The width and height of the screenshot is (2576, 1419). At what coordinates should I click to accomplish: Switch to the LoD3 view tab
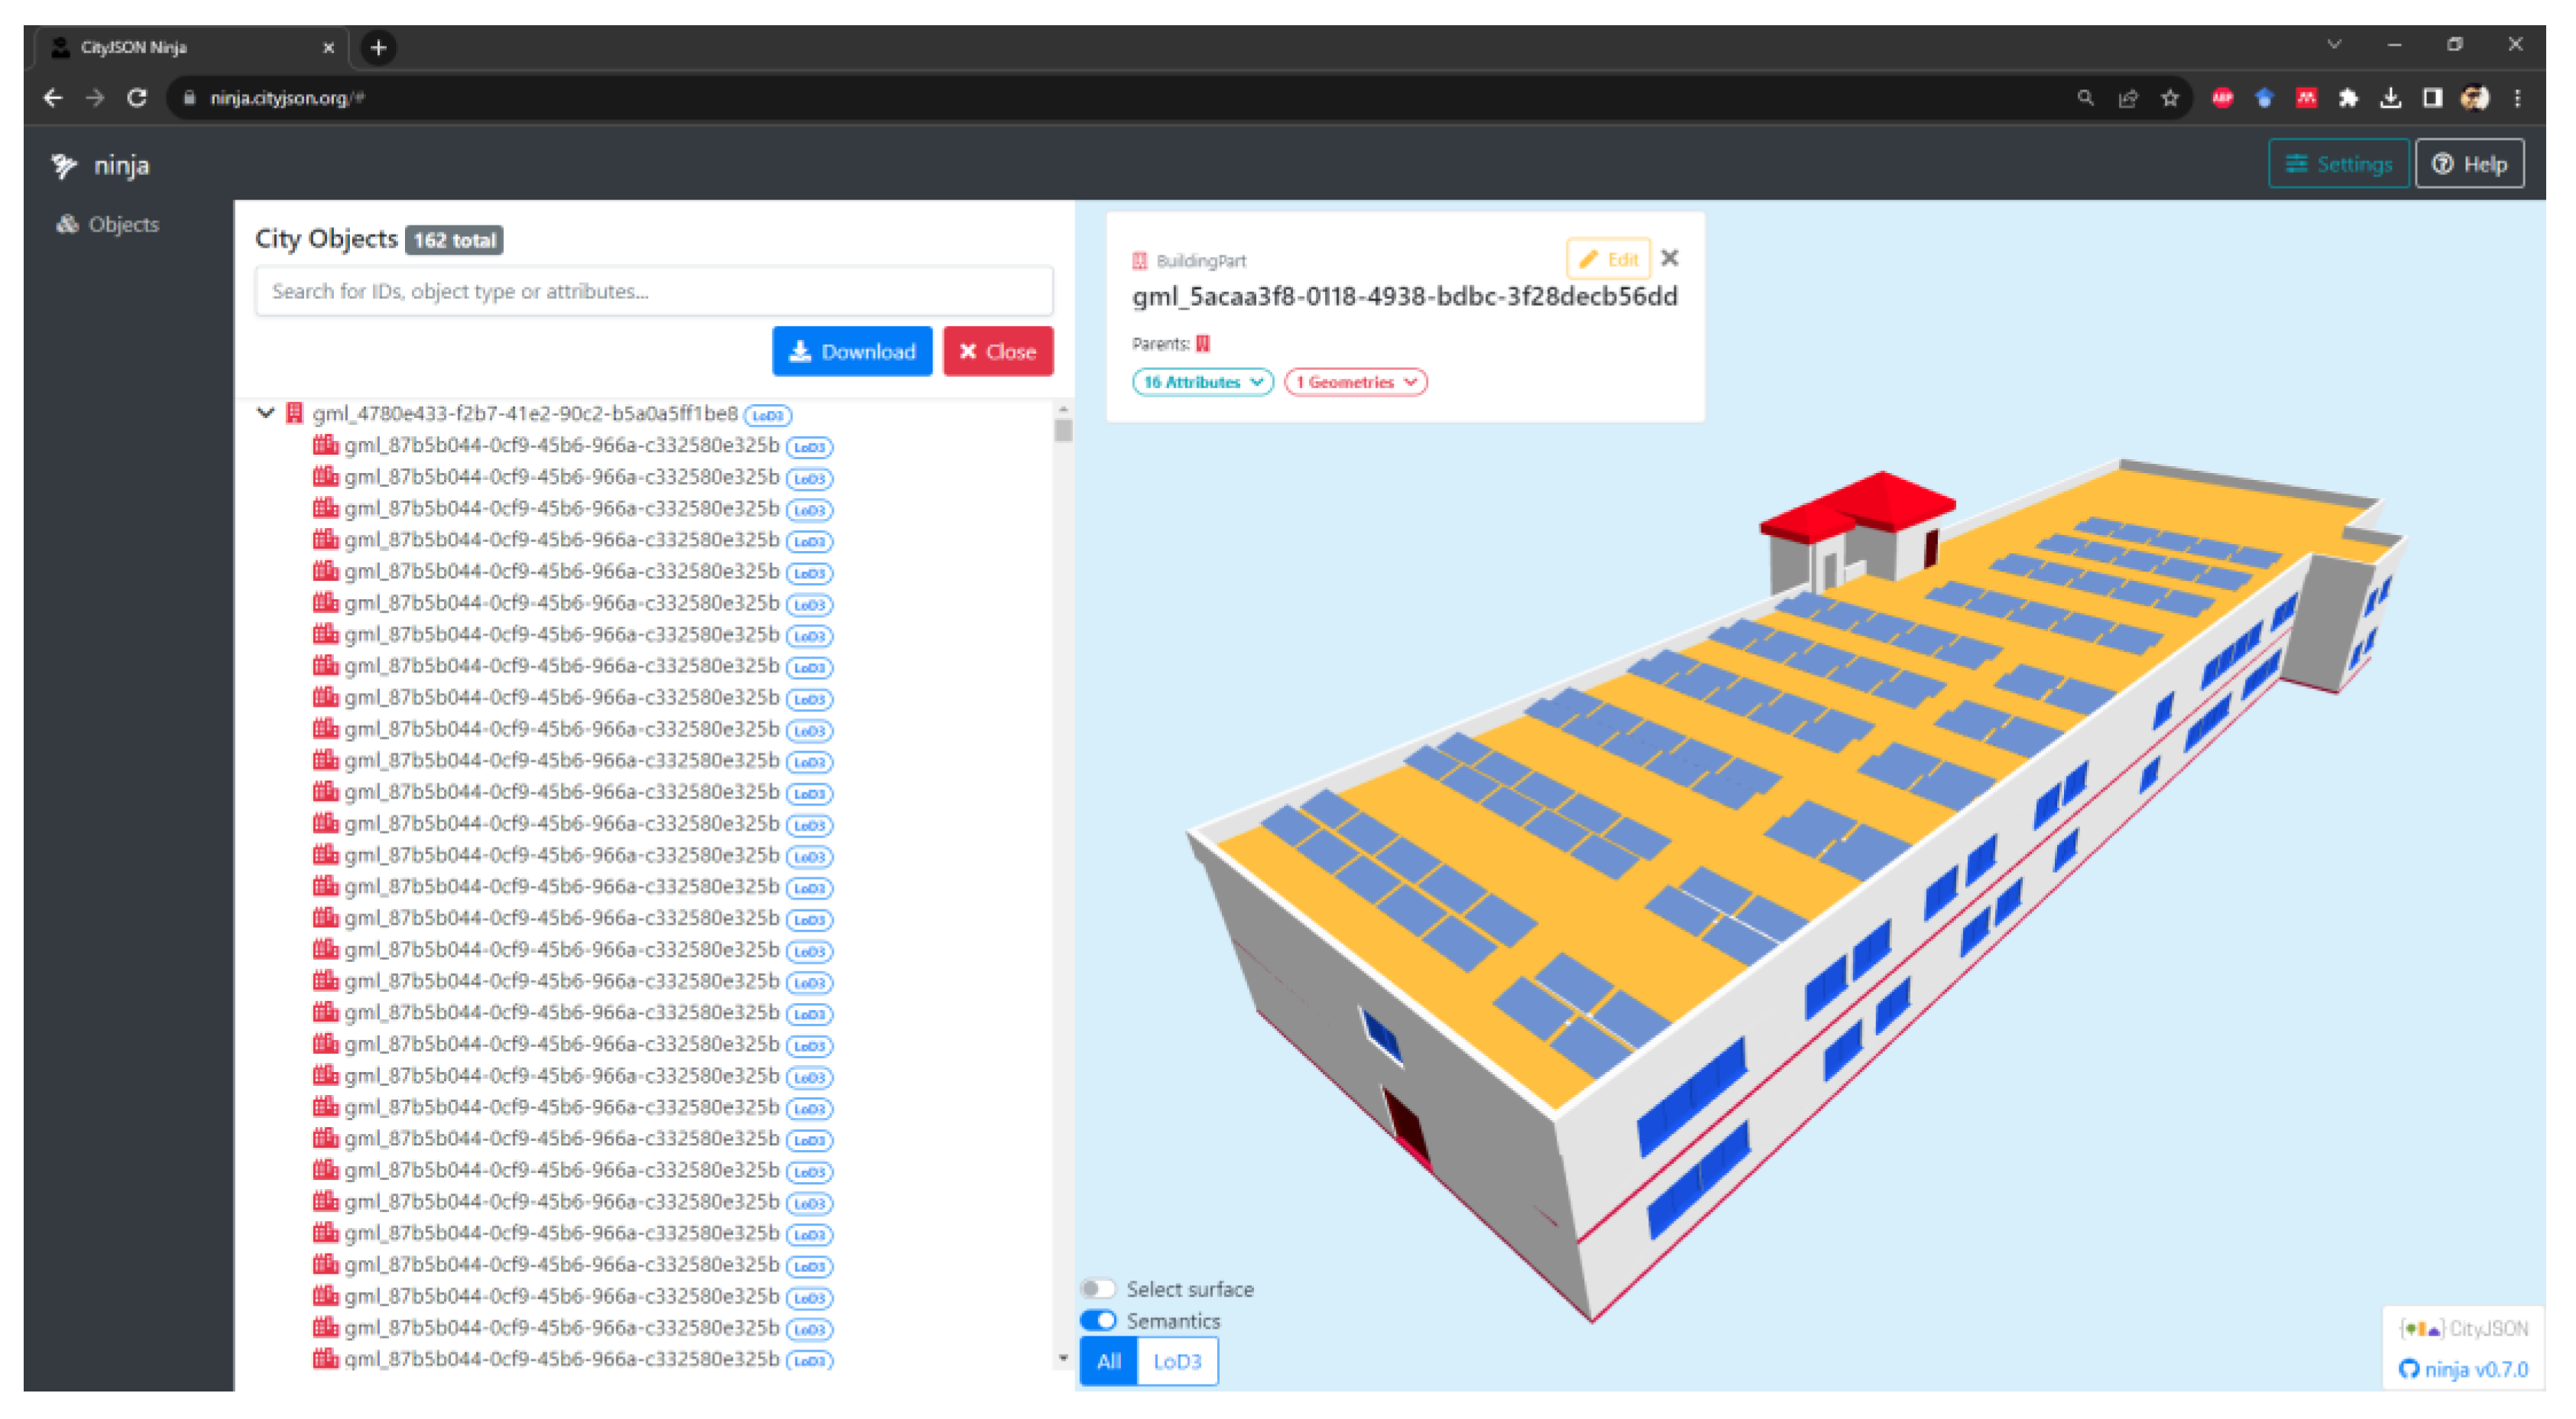pyautogui.click(x=1177, y=1361)
